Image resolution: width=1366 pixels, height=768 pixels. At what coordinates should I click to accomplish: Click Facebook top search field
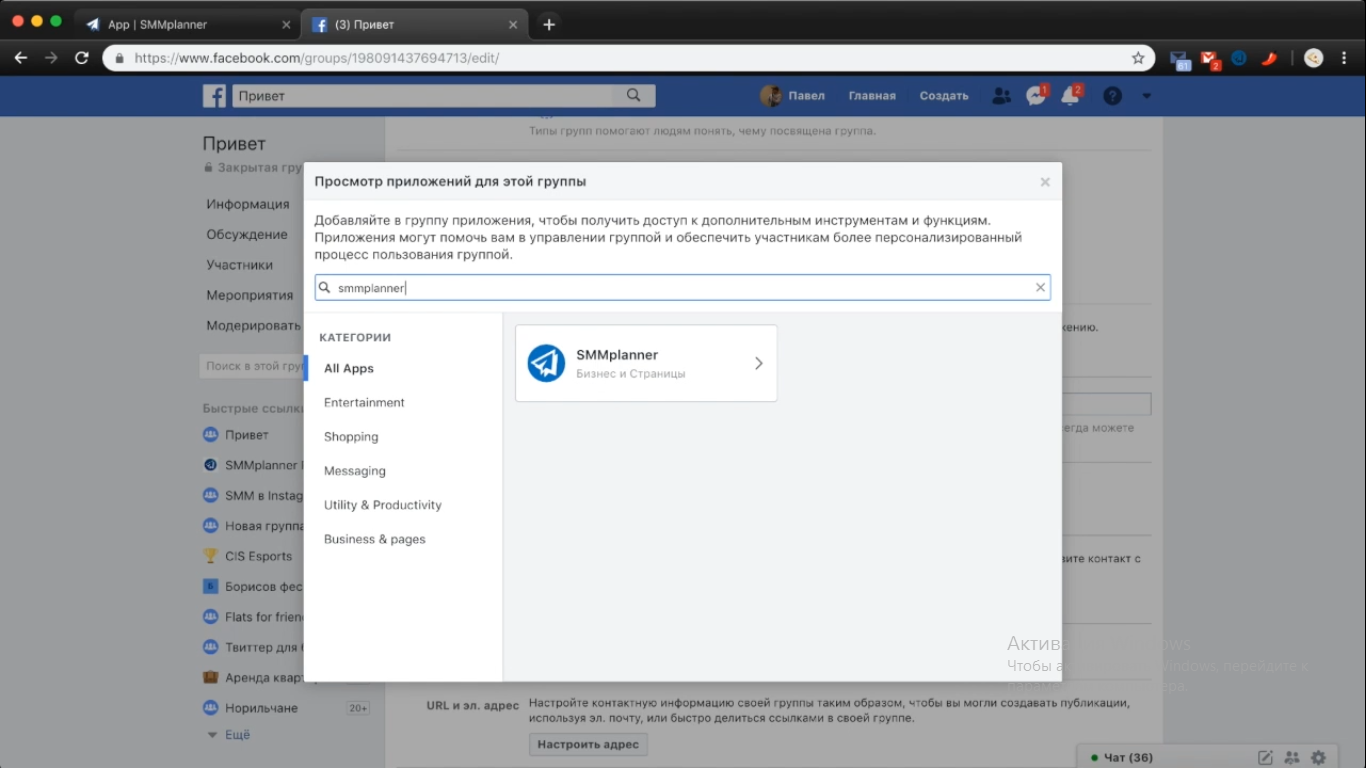pyautogui.click(x=422, y=96)
